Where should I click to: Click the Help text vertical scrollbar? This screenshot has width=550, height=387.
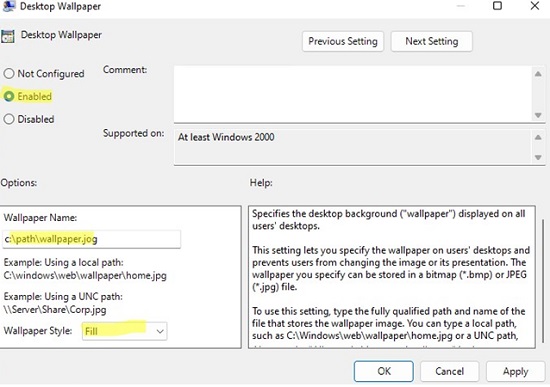(x=543, y=281)
